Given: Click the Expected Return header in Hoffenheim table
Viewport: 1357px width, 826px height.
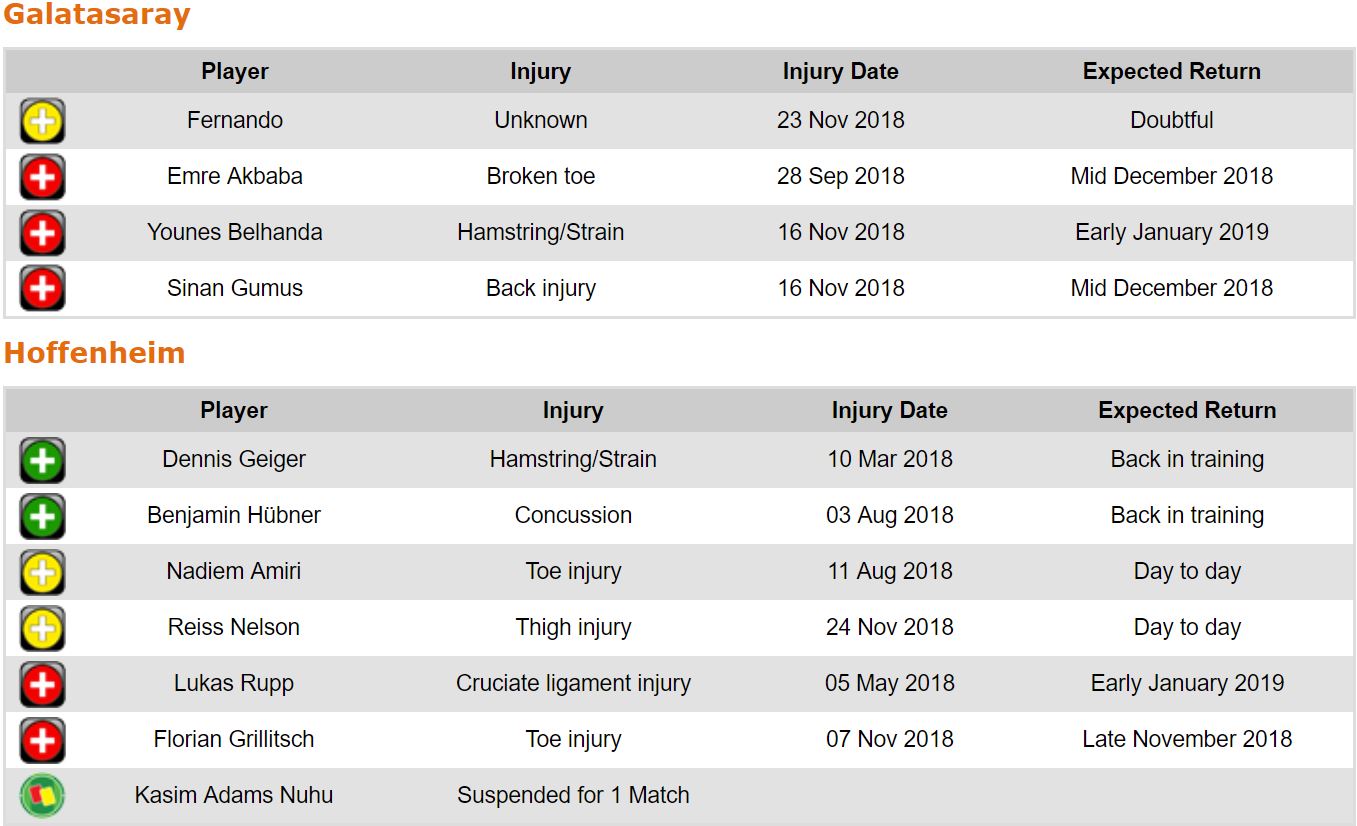Looking at the screenshot, I should point(1187,410).
